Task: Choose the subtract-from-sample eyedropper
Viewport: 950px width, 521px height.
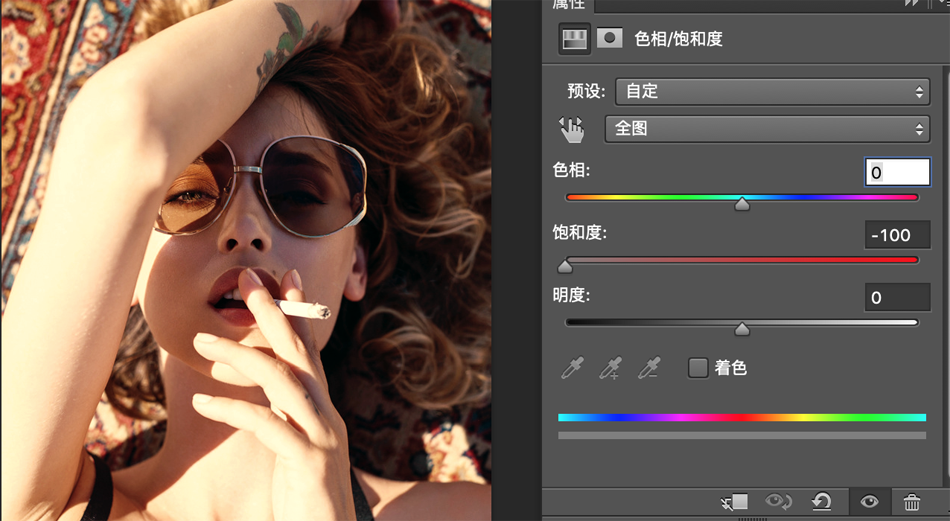Action: click(x=650, y=368)
